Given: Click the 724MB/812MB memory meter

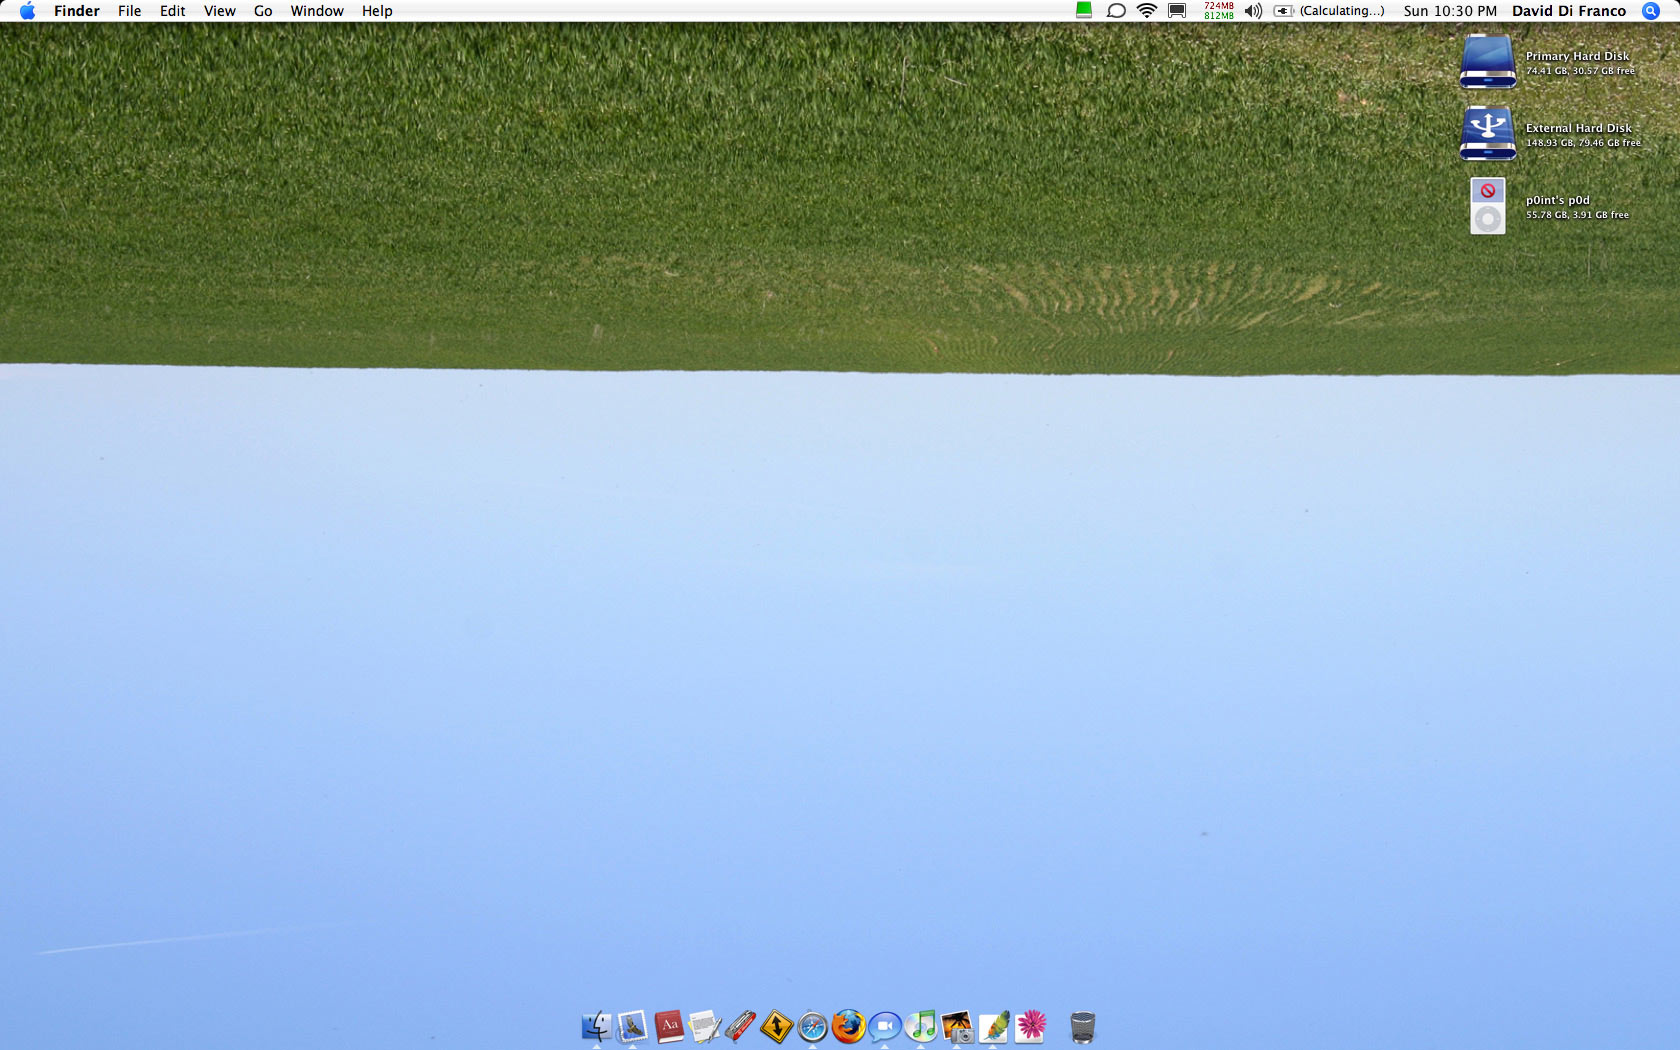Looking at the screenshot, I should [x=1219, y=11].
